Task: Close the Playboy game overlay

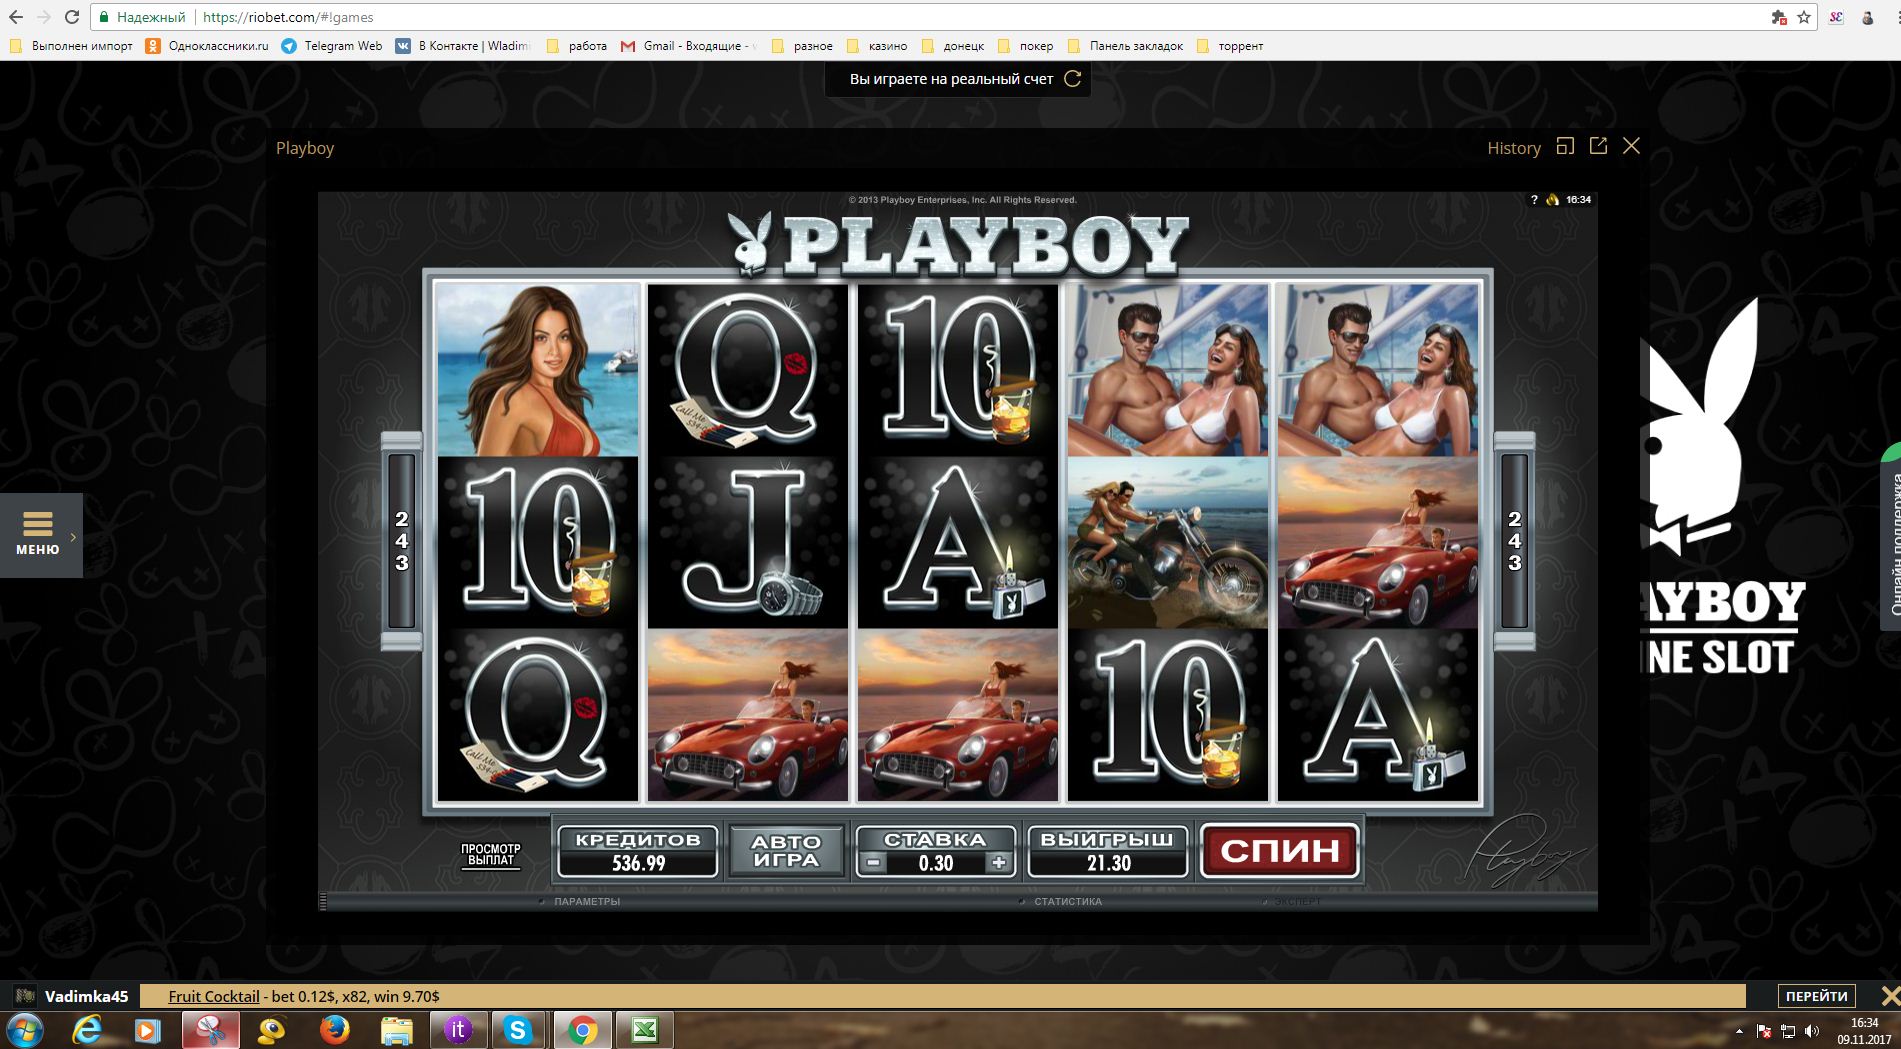Action: coord(1631,146)
